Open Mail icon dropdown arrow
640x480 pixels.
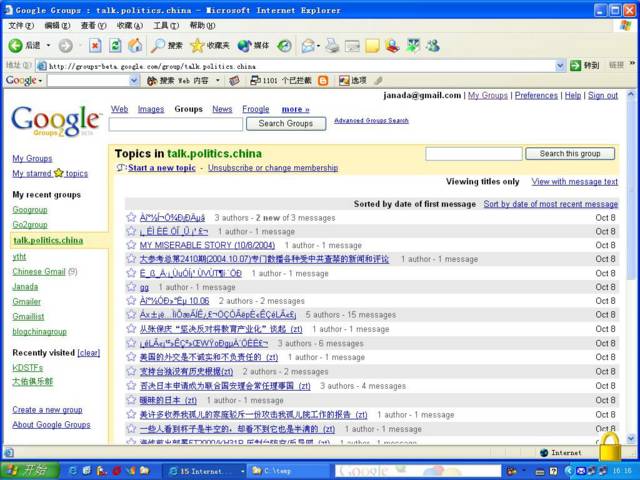(x=318, y=46)
